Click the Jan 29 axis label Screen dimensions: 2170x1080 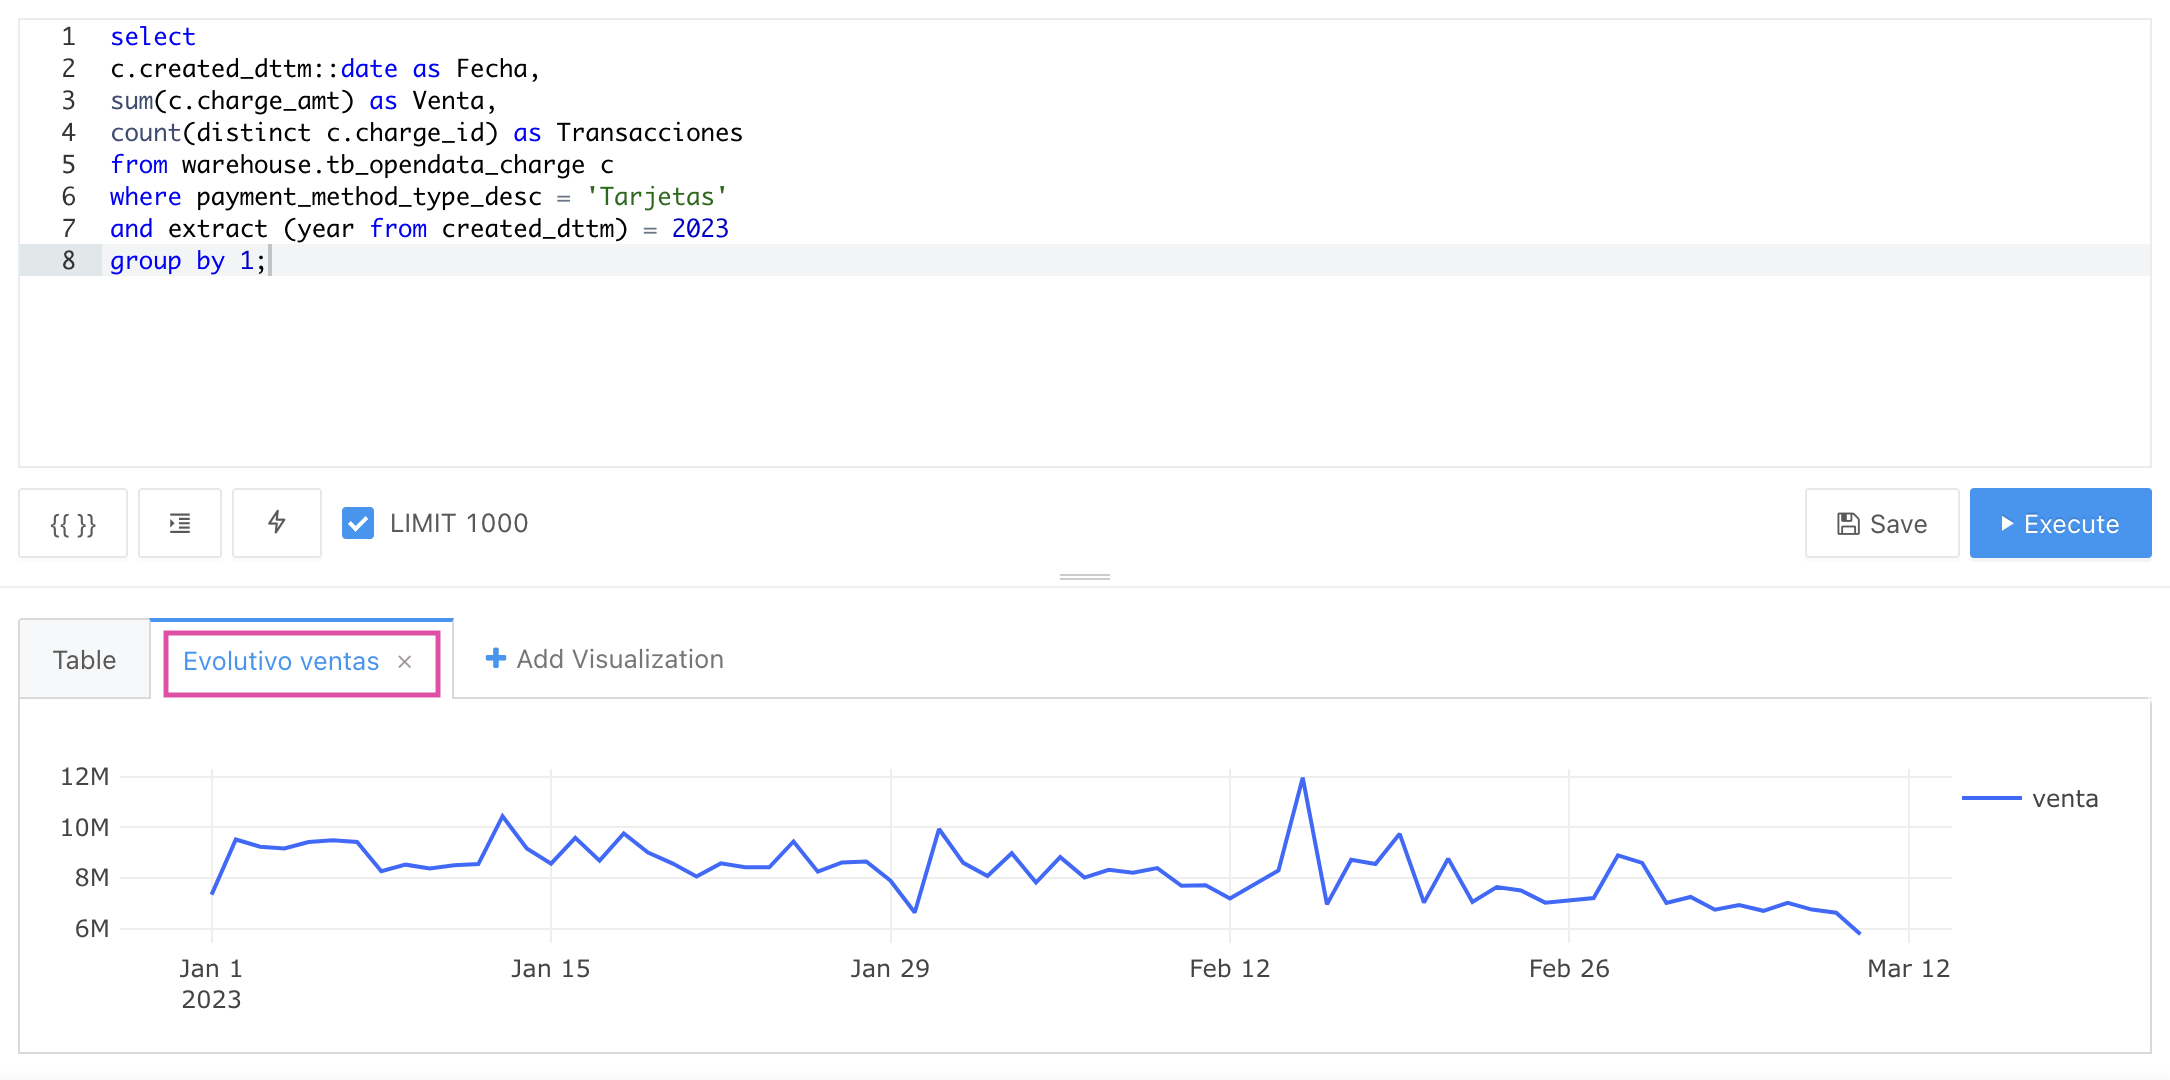(890, 968)
